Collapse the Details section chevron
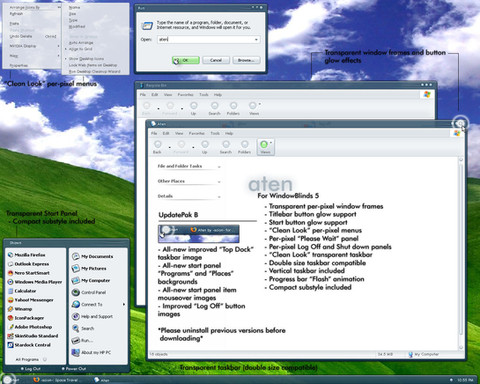480x384 pixels. tap(219, 196)
